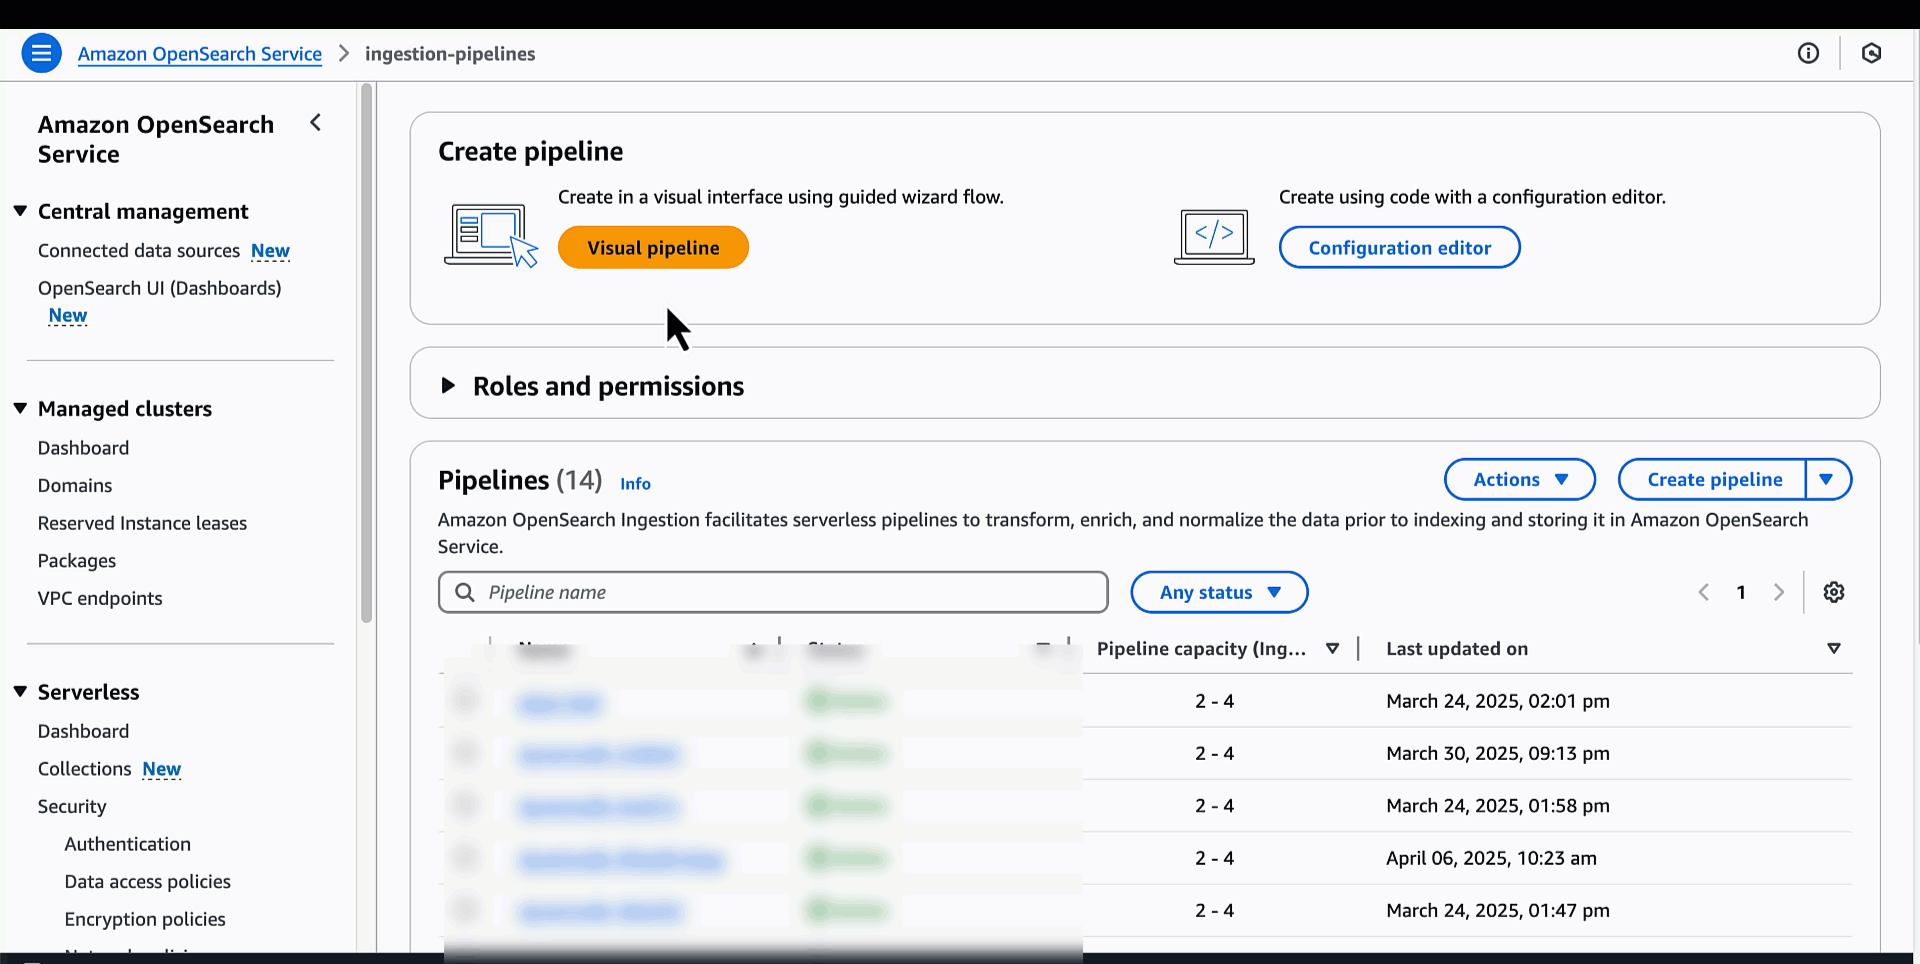Viewport: 1920px width, 964px height.
Task: Click the Create pipeline panel heading
Action: pos(531,151)
